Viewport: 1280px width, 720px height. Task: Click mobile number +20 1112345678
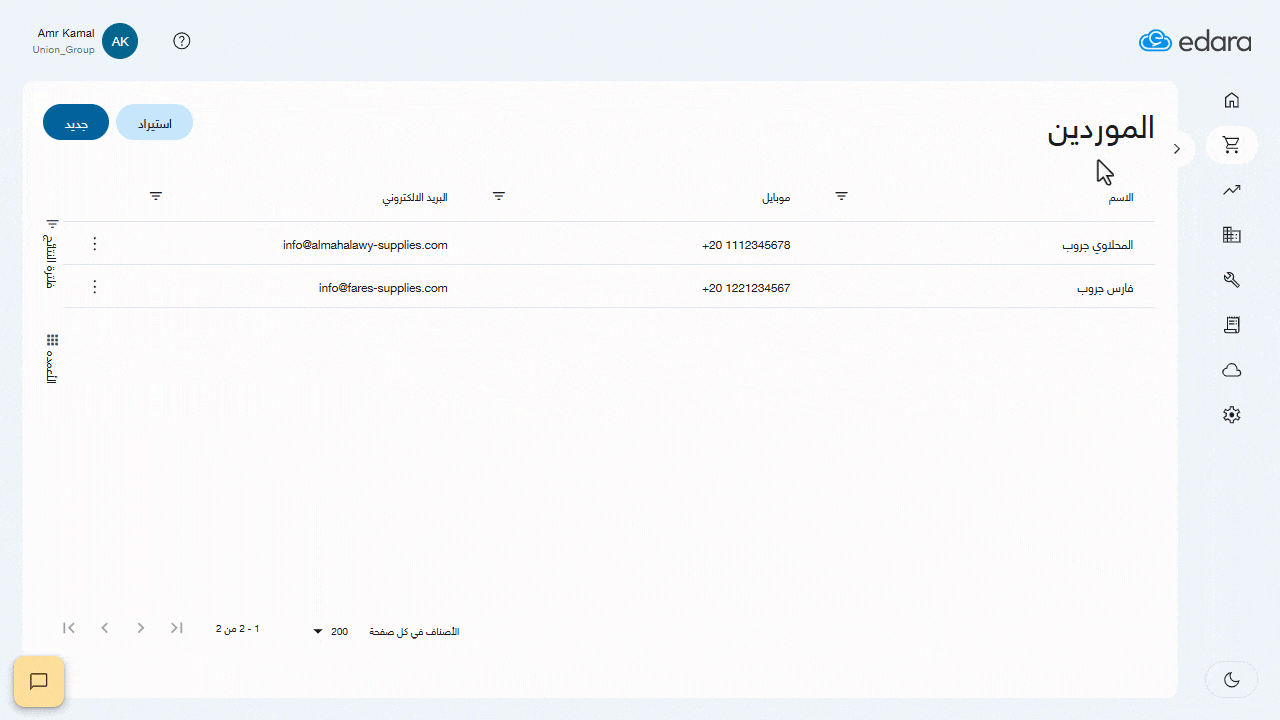746,245
